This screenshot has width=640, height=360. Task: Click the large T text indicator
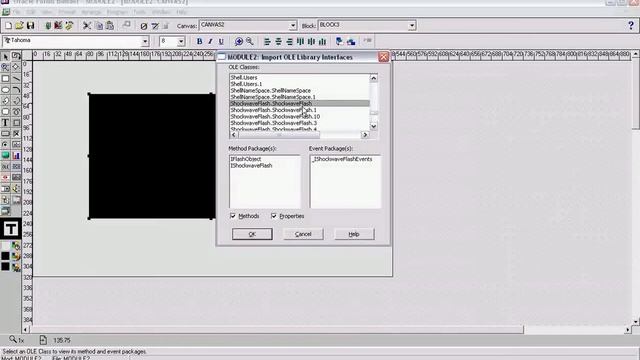(11, 229)
